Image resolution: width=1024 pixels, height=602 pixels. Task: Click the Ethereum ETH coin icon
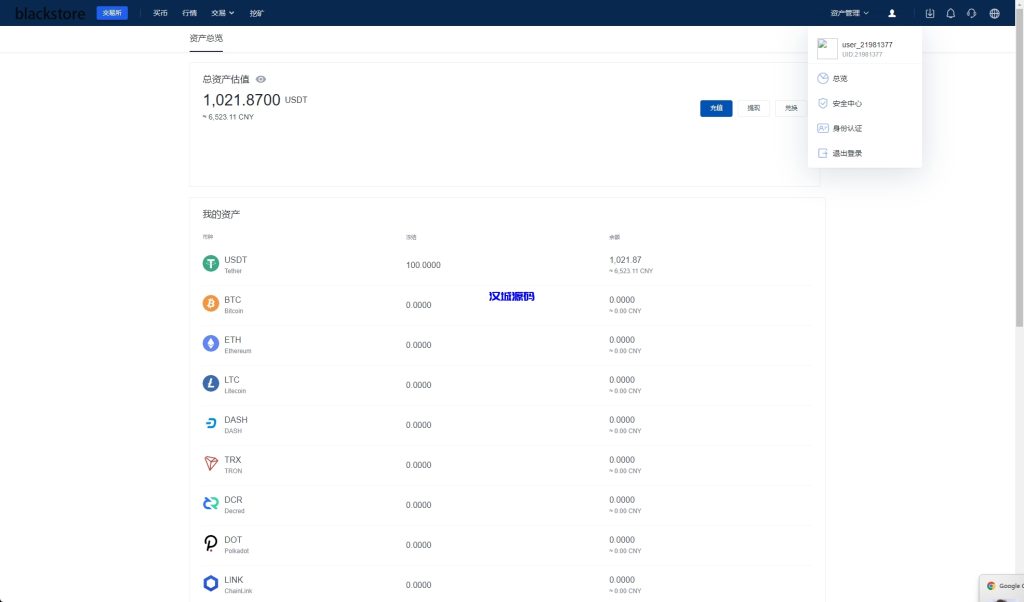(211, 344)
